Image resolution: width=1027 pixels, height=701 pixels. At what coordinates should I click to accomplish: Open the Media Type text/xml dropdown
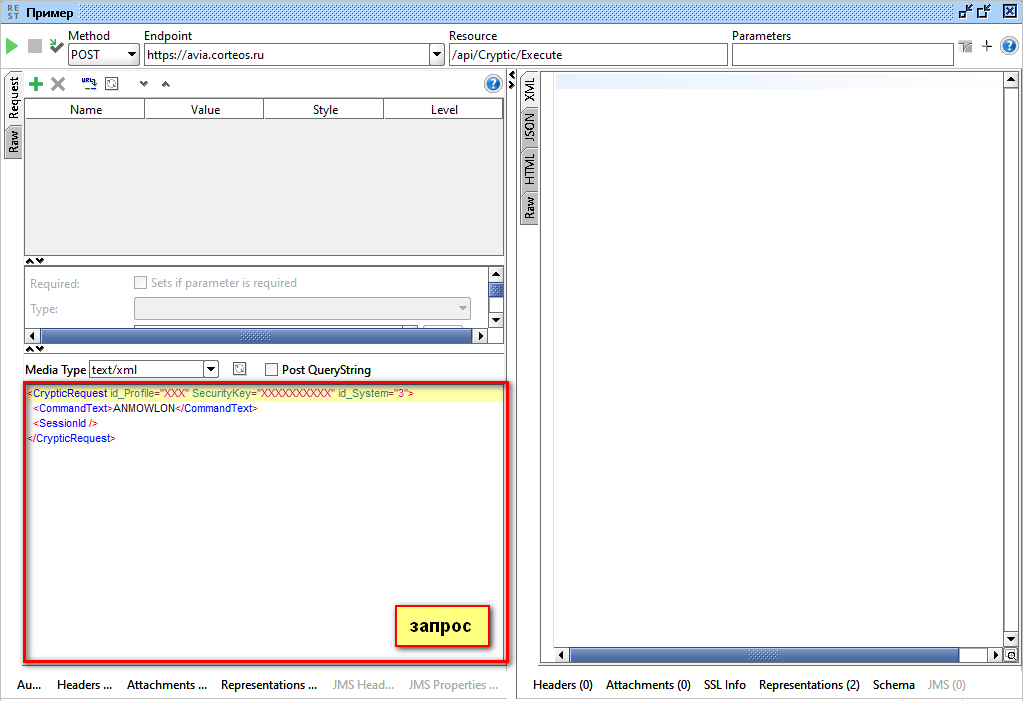(x=210, y=370)
